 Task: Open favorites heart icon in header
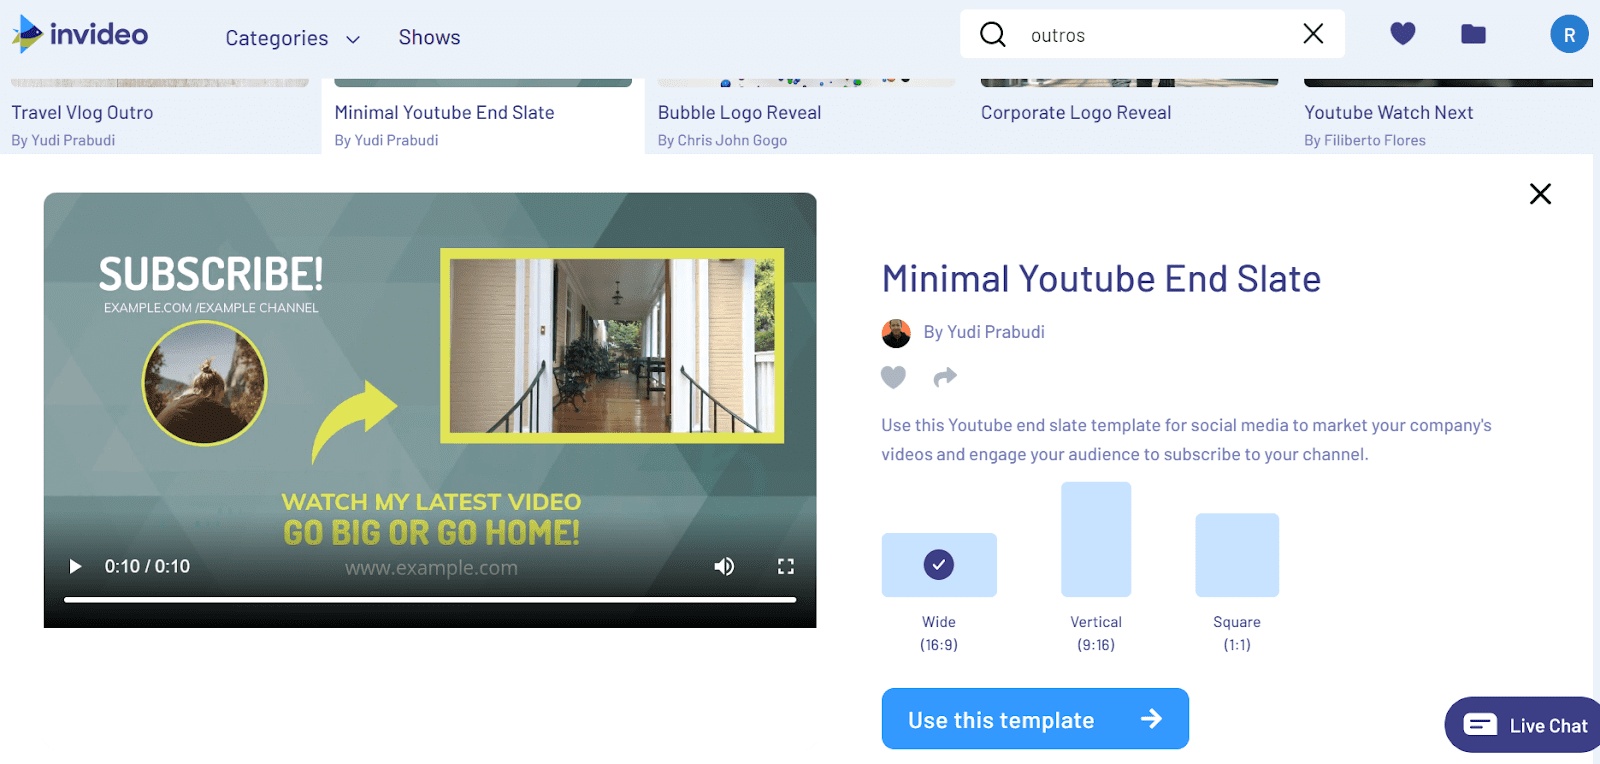1402,34
